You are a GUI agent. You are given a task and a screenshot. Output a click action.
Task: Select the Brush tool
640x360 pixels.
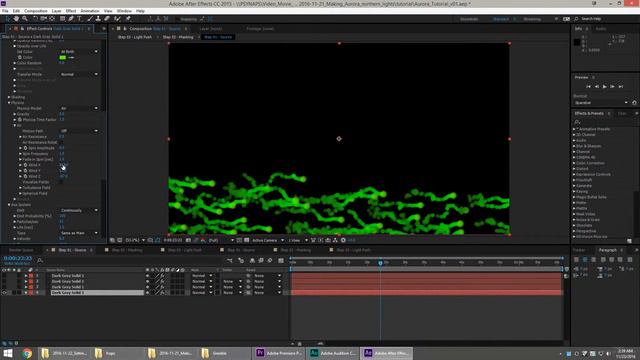(89, 19)
